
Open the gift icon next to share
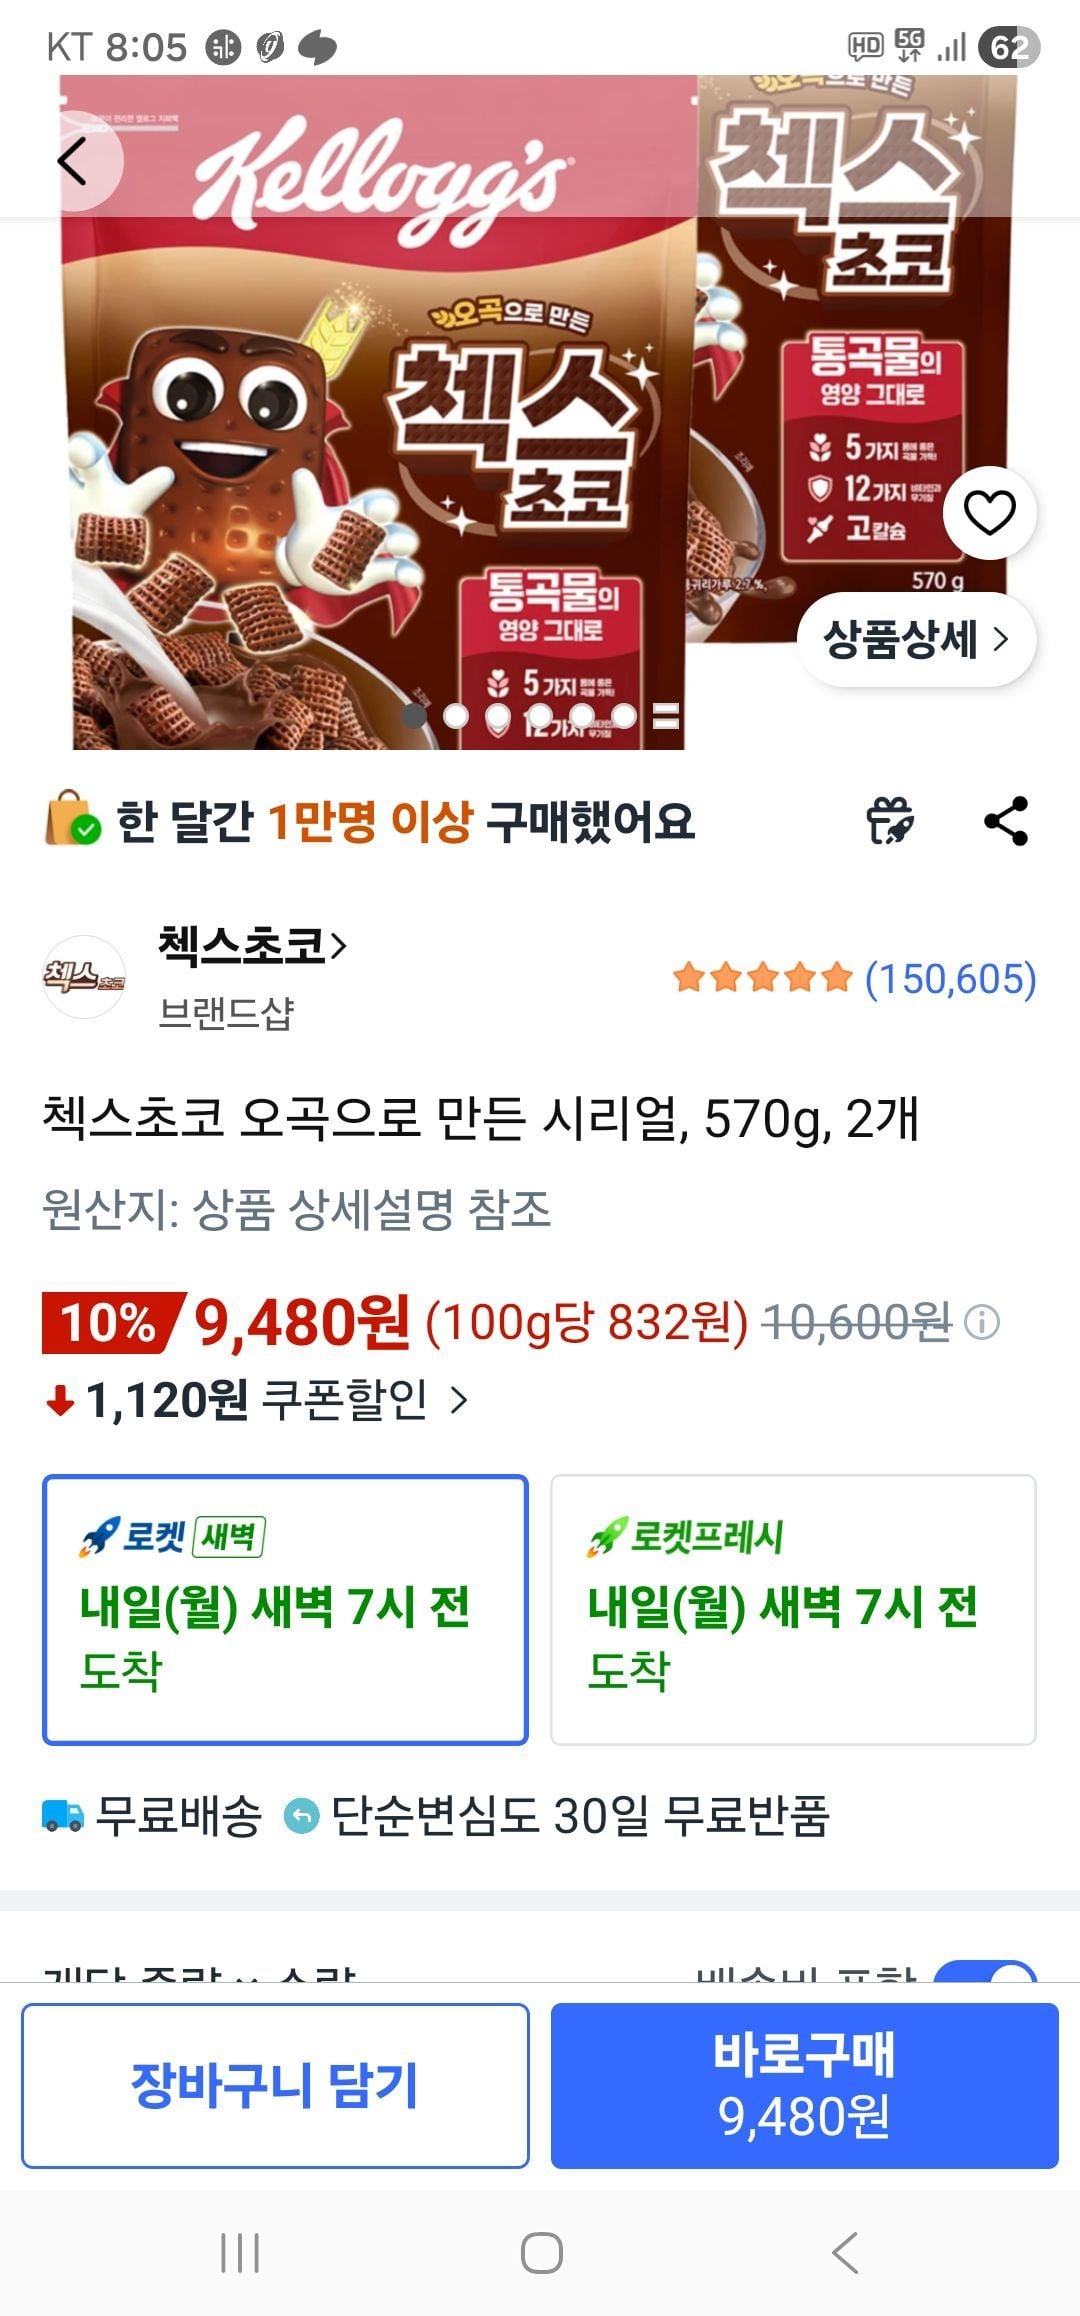tap(889, 821)
